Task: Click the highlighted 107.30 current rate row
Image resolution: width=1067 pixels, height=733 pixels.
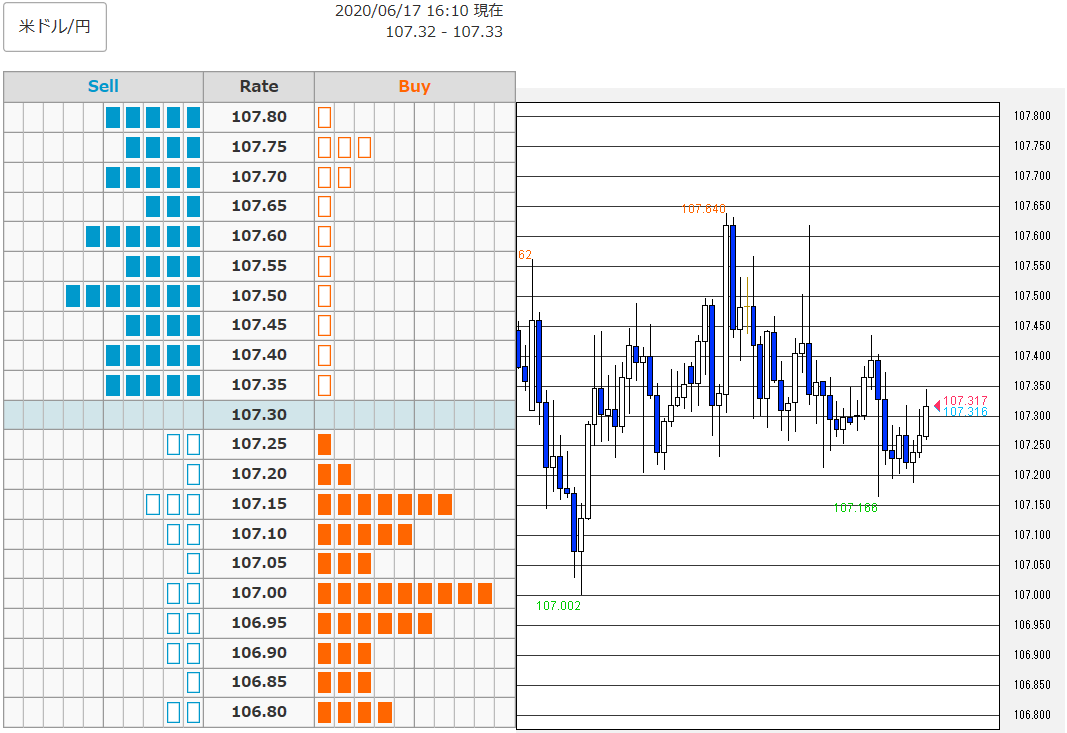Action: click(x=259, y=415)
